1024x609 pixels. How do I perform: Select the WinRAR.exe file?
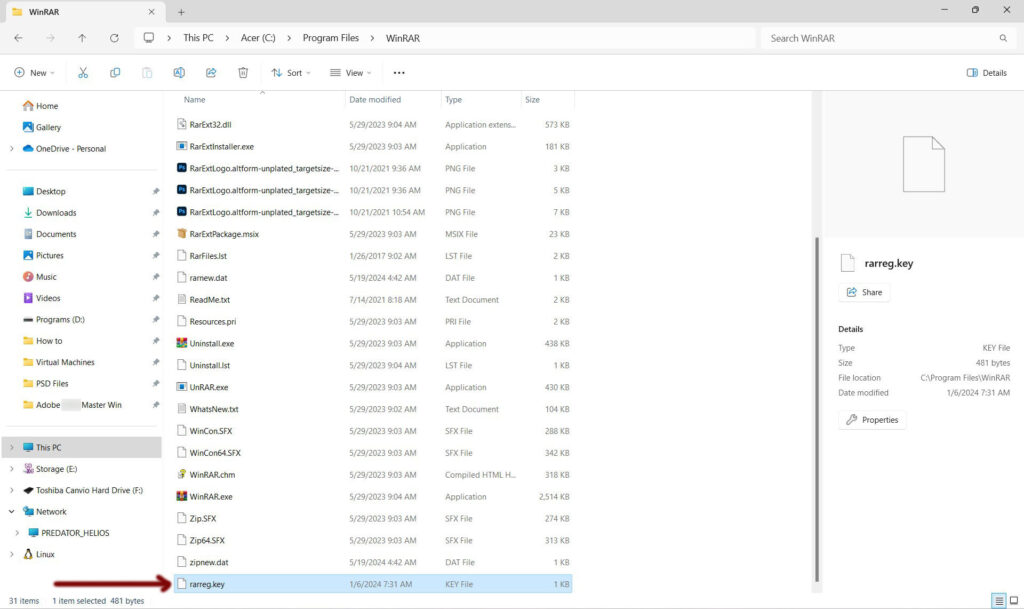(x=211, y=497)
